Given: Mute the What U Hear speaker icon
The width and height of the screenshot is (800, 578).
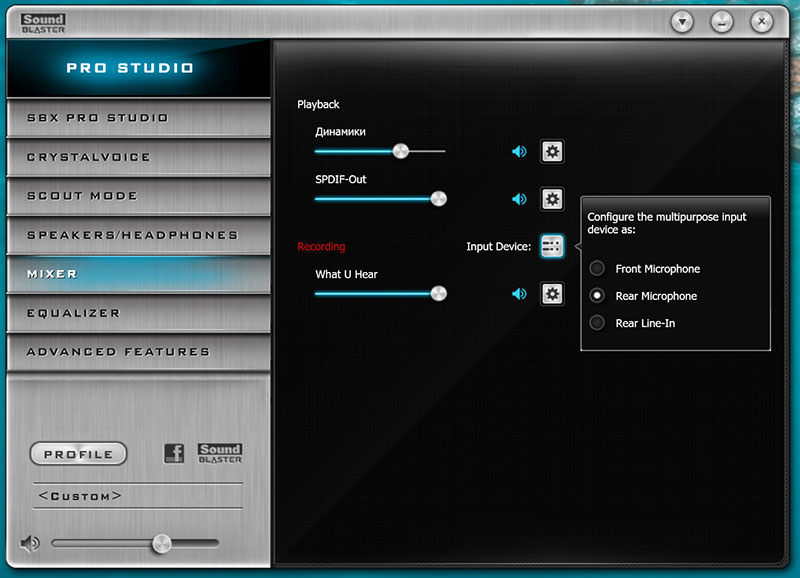Looking at the screenshot, I should (x=519, y=294).
